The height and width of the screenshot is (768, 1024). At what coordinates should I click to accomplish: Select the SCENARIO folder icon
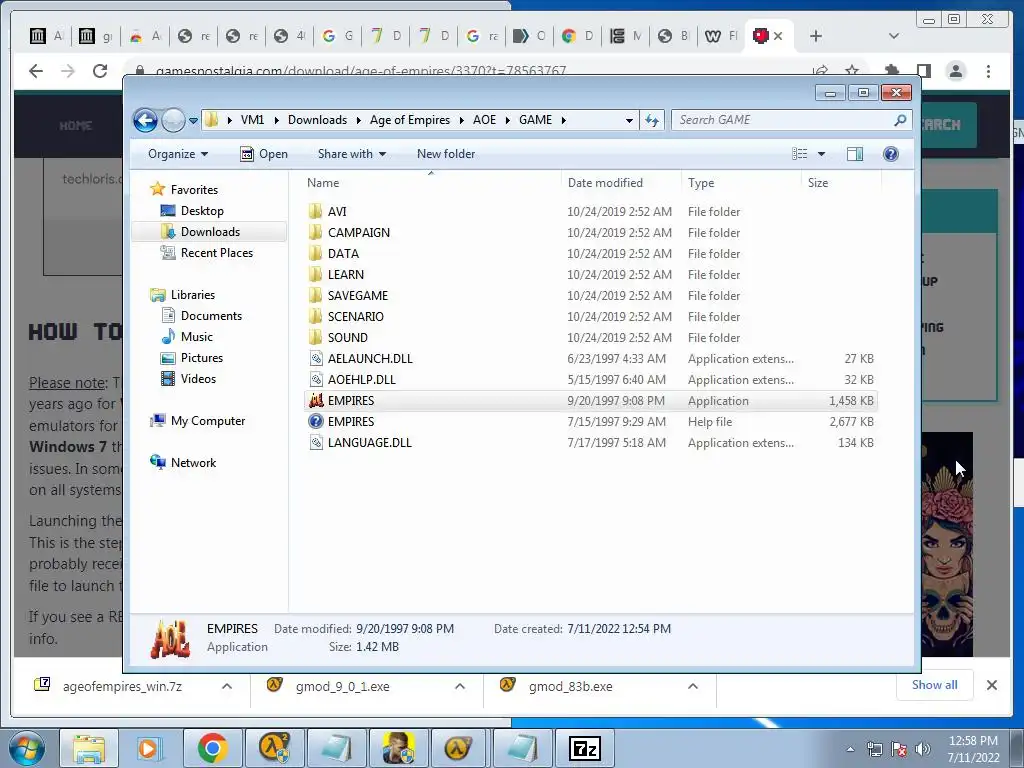315,317
